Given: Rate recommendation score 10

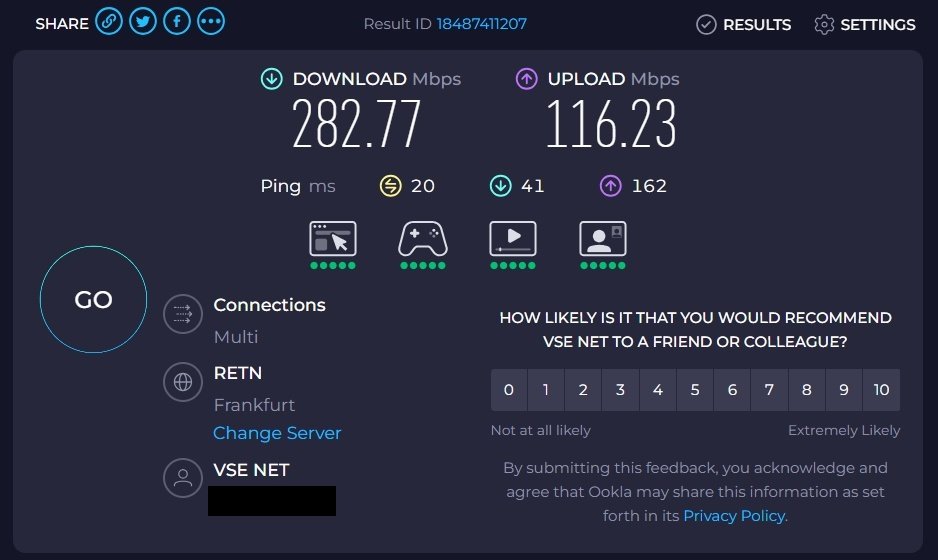Looking at the screenshot, I should 881,390.
